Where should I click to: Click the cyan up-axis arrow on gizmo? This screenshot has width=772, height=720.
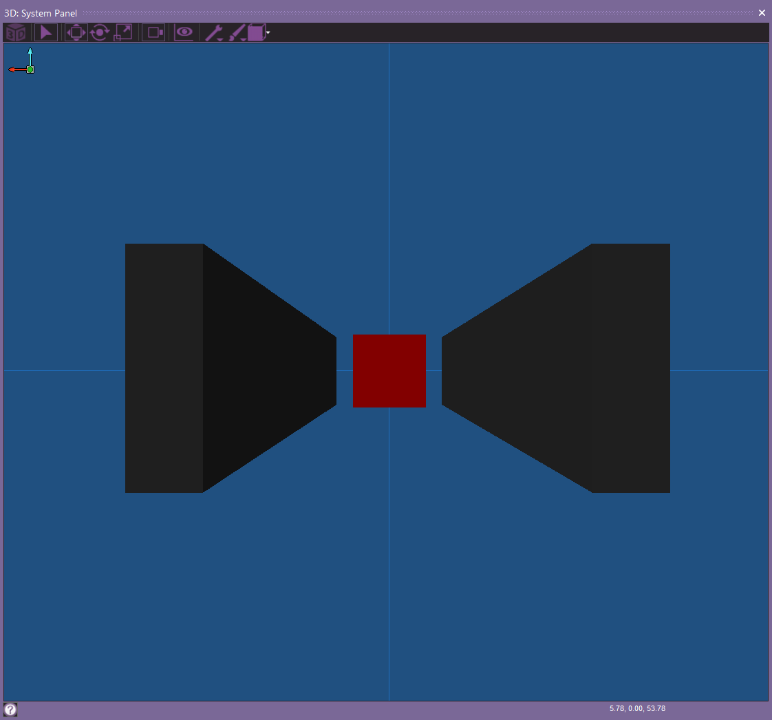(30, 52)
